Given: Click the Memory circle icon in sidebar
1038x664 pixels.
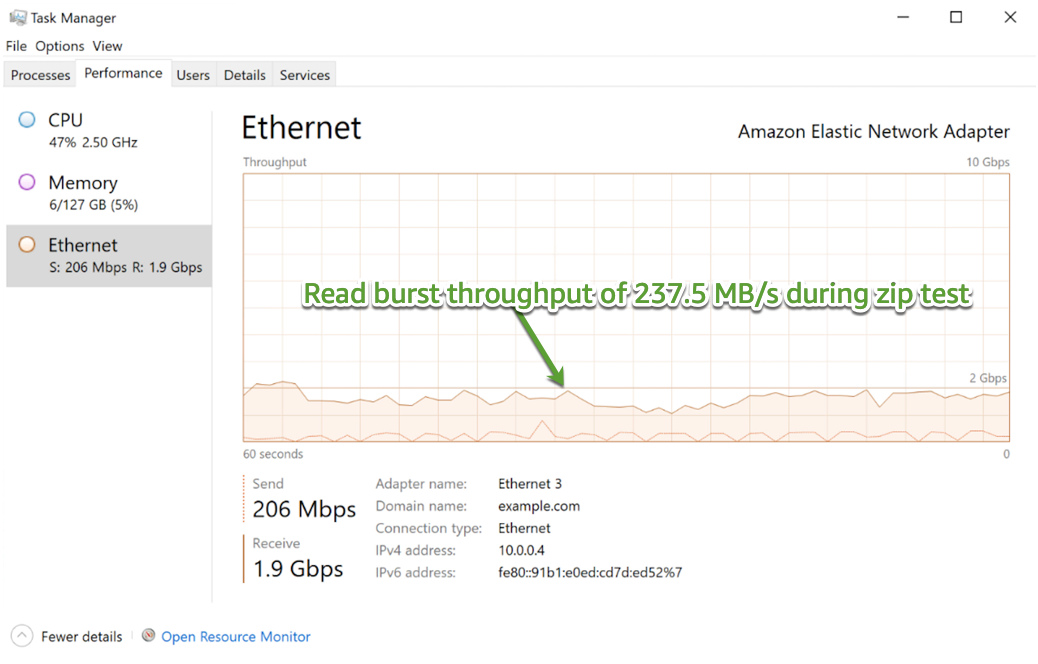Looking at the screenshot, I should click(28, 182).
